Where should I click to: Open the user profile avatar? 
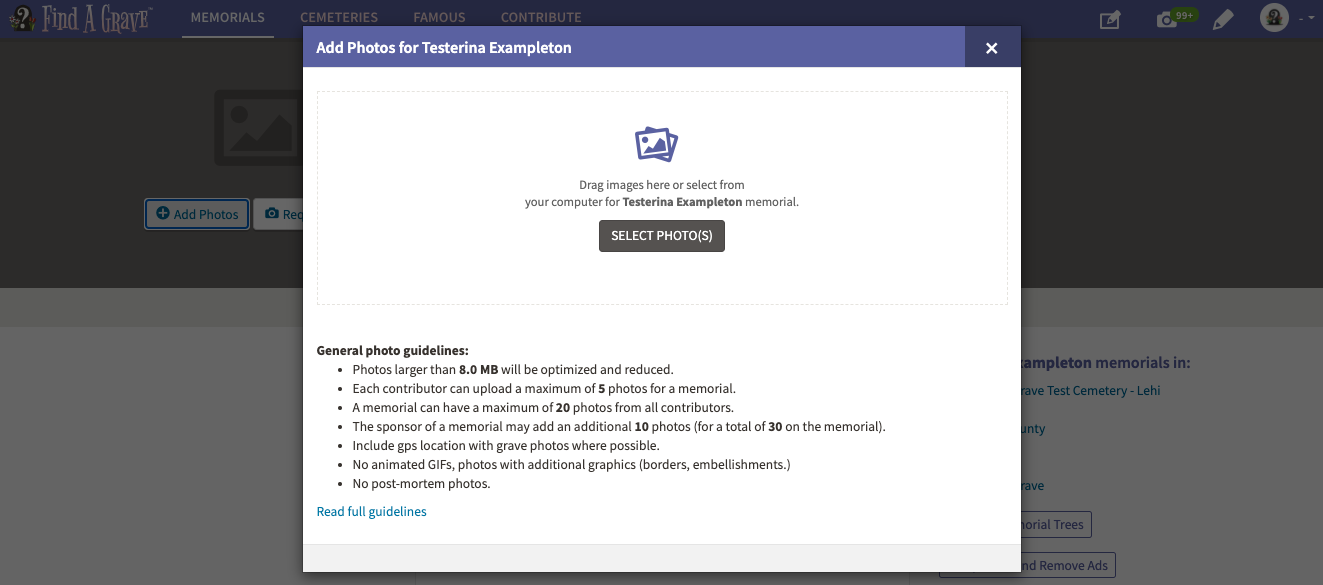[1274, 18]
